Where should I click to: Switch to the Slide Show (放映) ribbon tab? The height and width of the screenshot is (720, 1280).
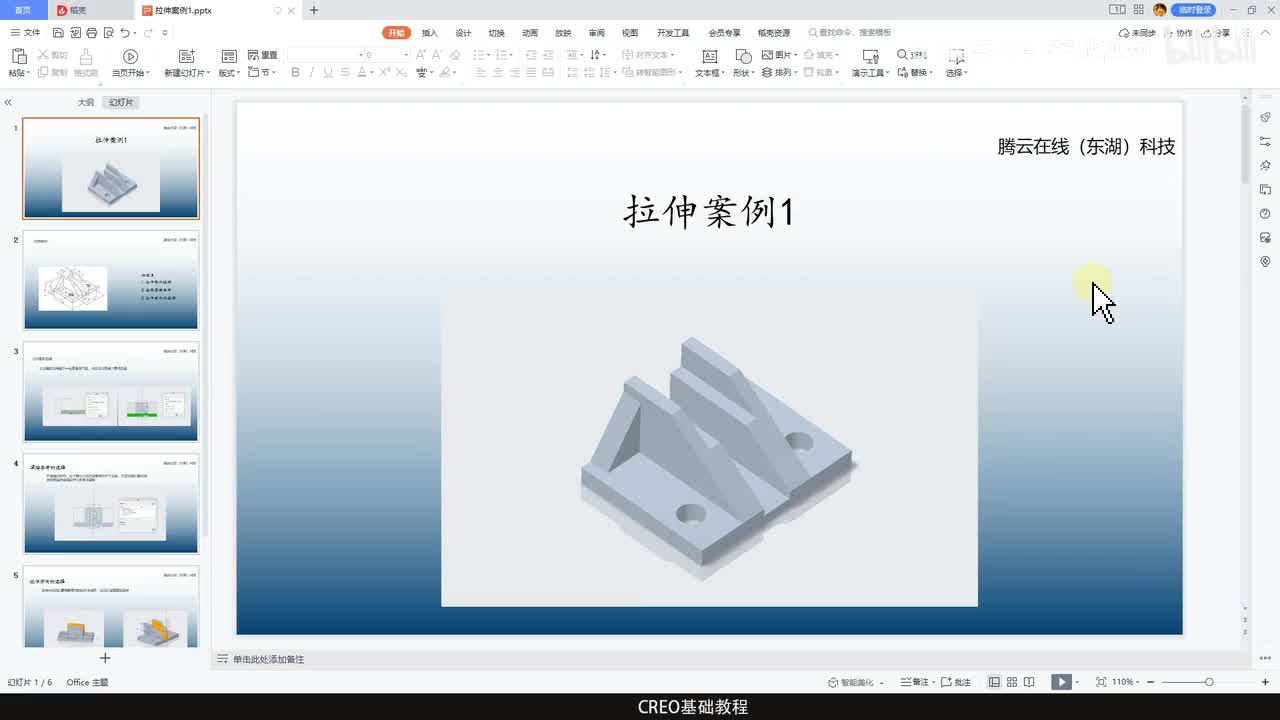pyautogui.click(x=563, y=33)
